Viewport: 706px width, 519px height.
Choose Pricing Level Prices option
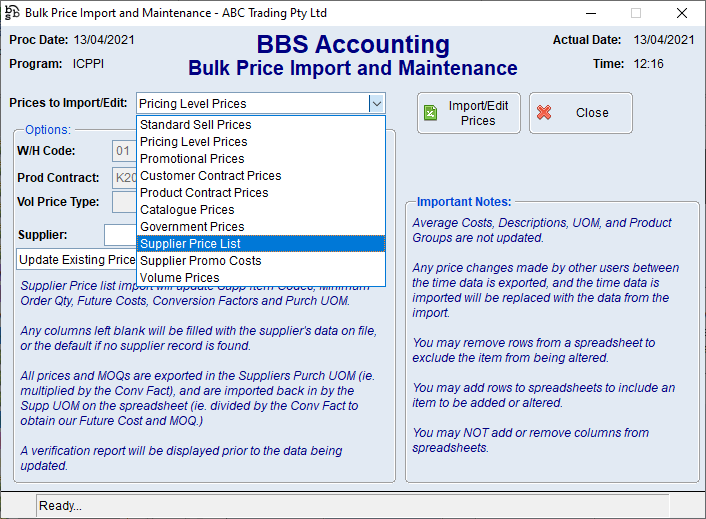coord(193,142)
